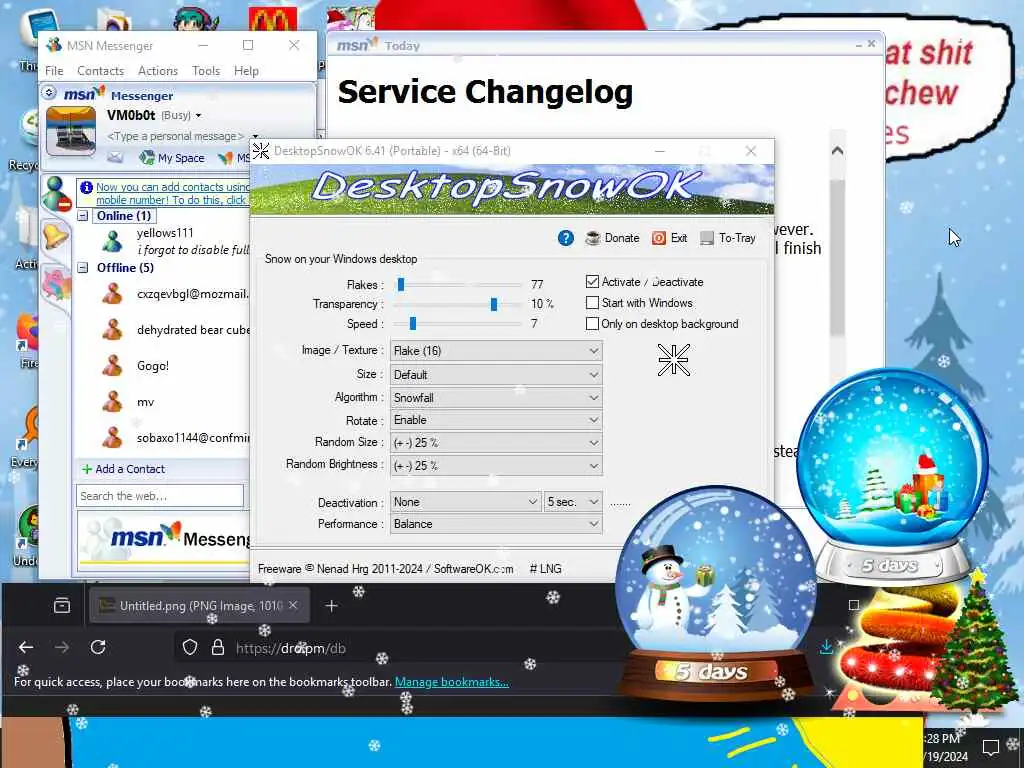Image resolution: width=1024 pixels, height=768 pixels.
Task: Click the snowman 5 days snow globe
Action: pyautogui.click(x=715, y=592)
